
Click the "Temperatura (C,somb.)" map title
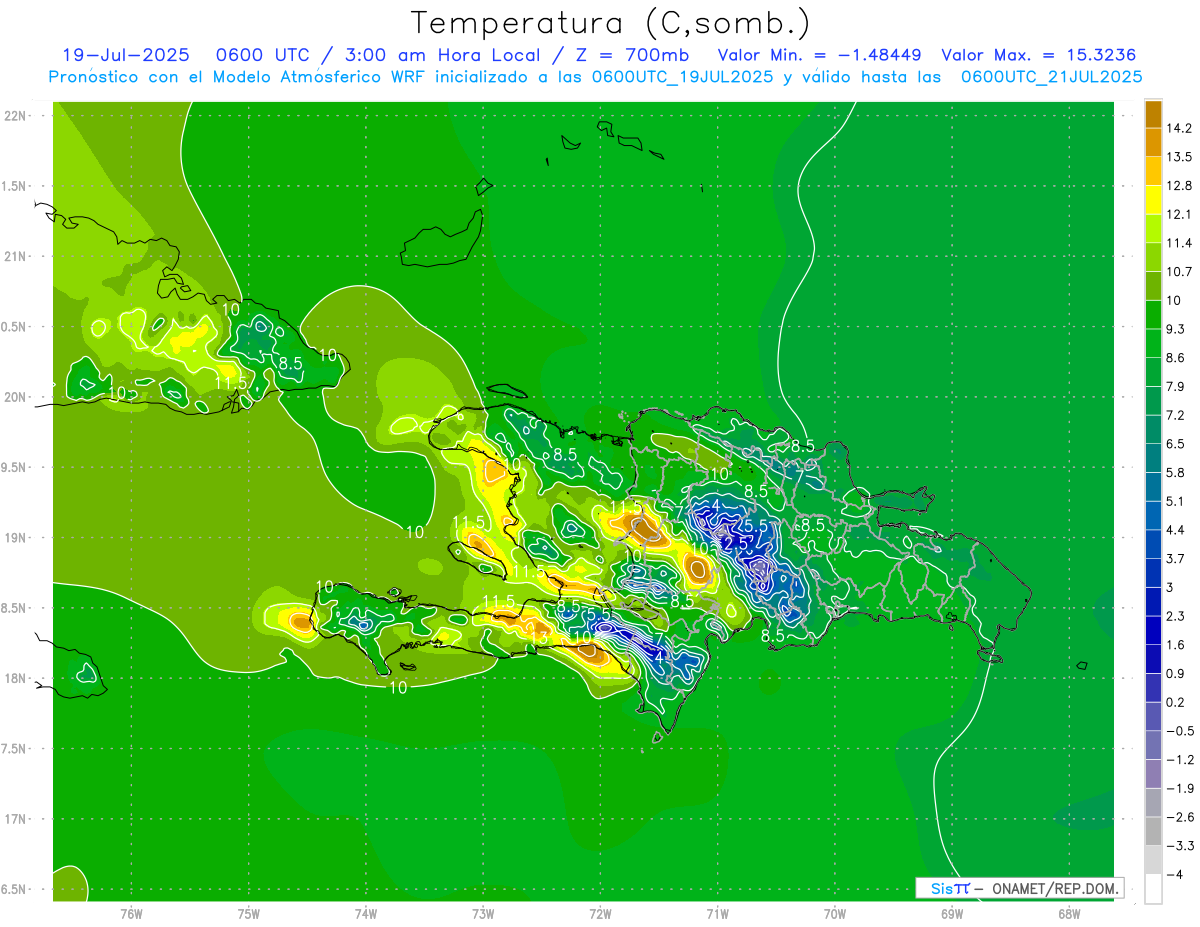611,23
